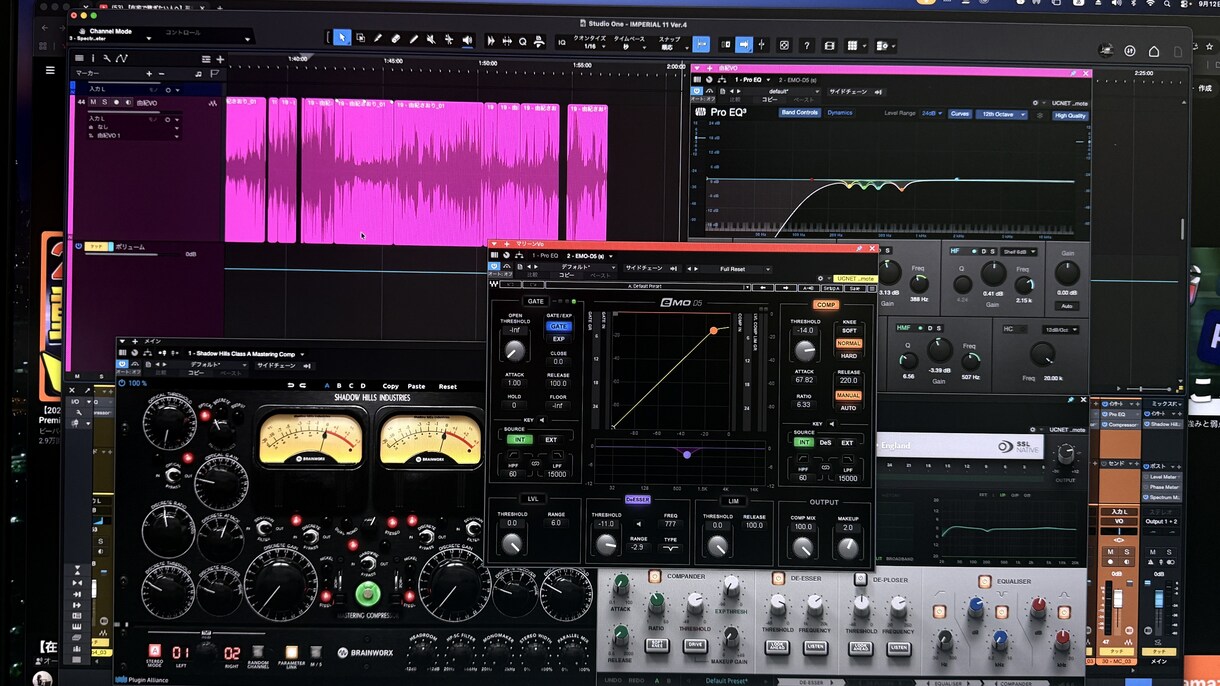
Task: Select EXT source in EMO-D5 Gate key section
Action: (x=550, y=440)
